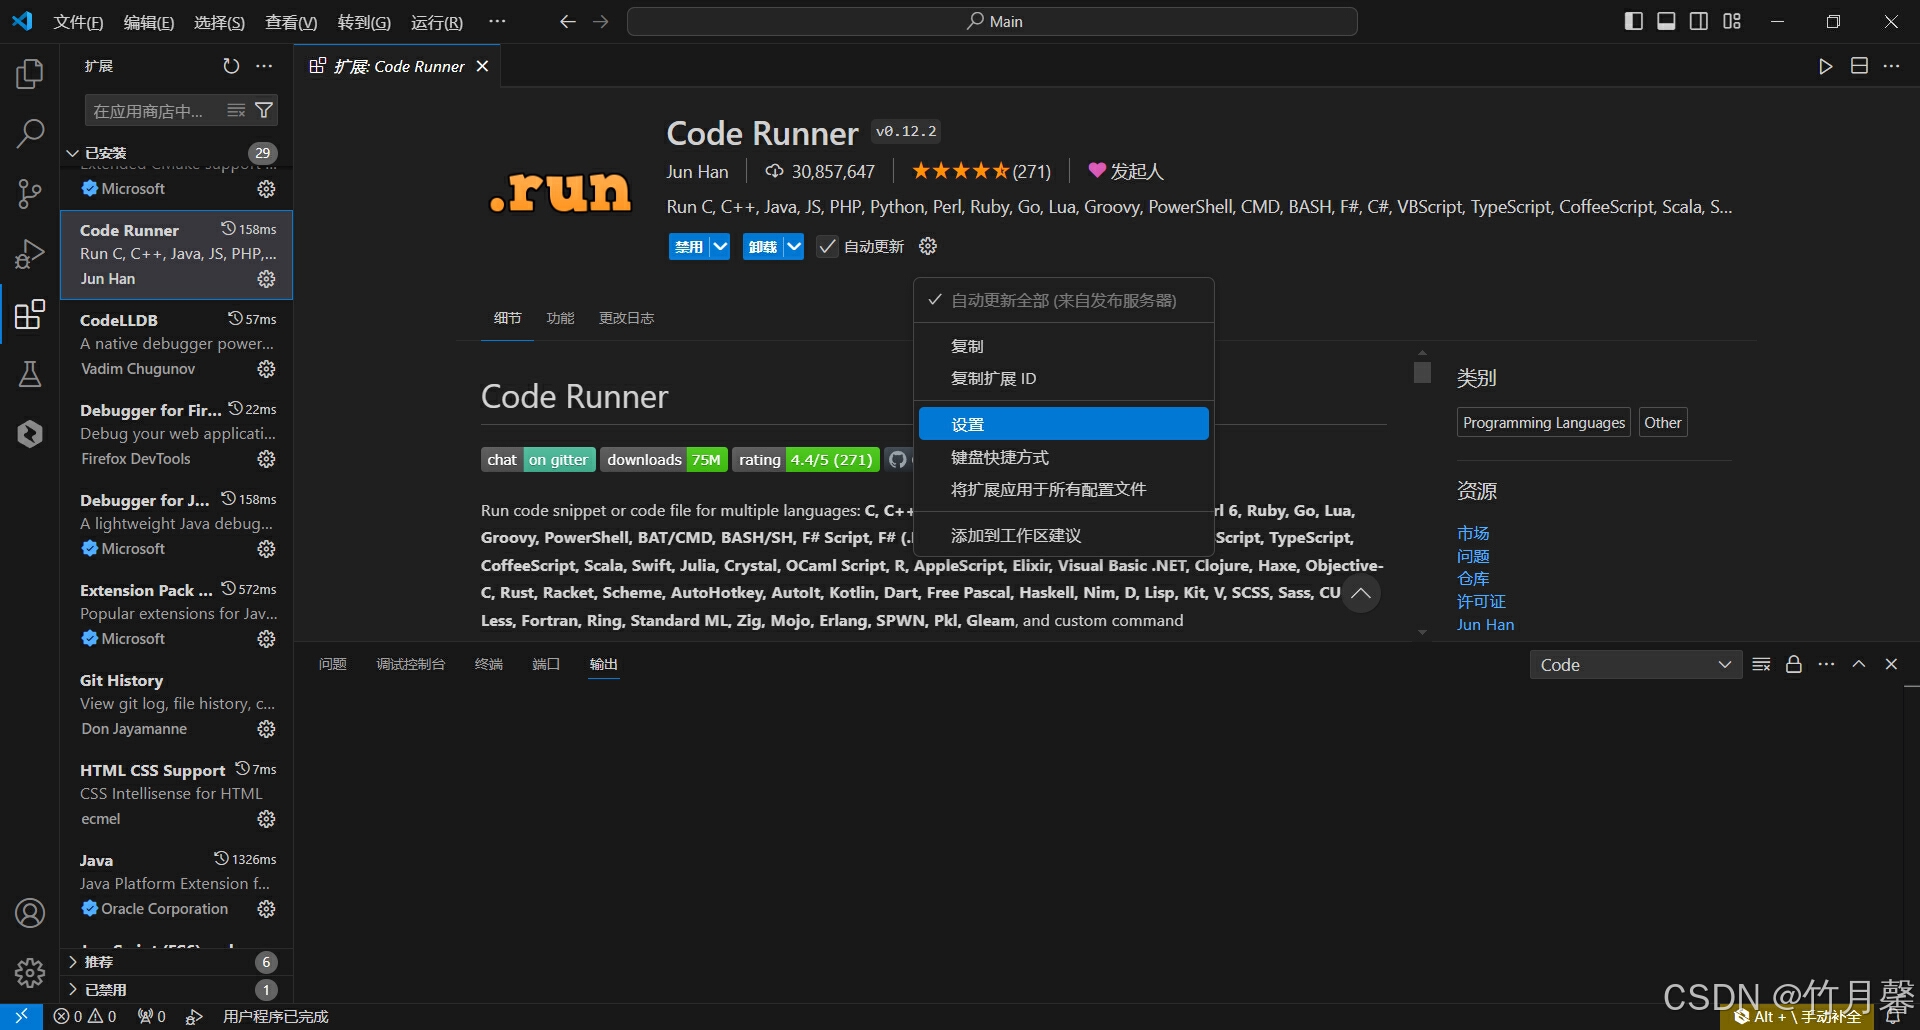This screenshot has height=1030, width=1920.
Task: Toggle the bottom panel layout button
Action: [1666, 21]
